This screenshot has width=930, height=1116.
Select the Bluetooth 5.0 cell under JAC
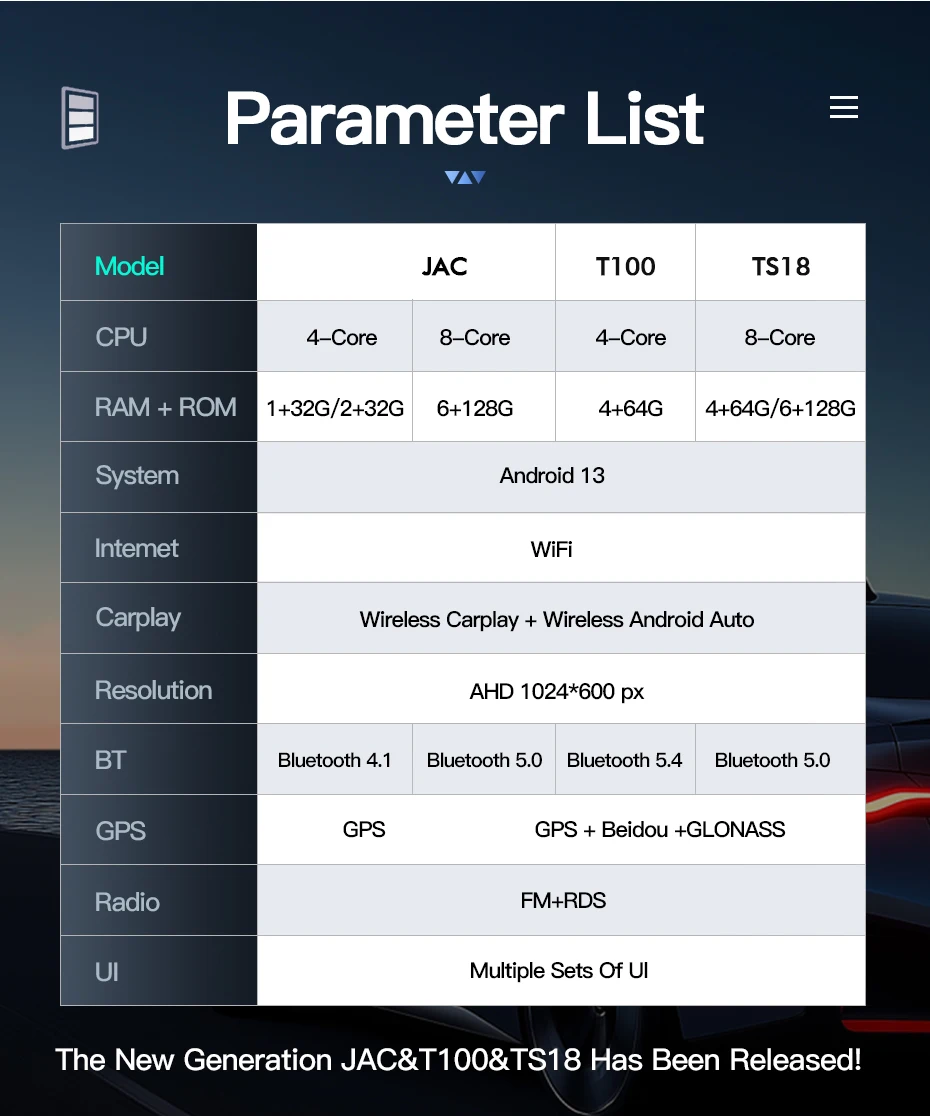[x=485, y=760]
